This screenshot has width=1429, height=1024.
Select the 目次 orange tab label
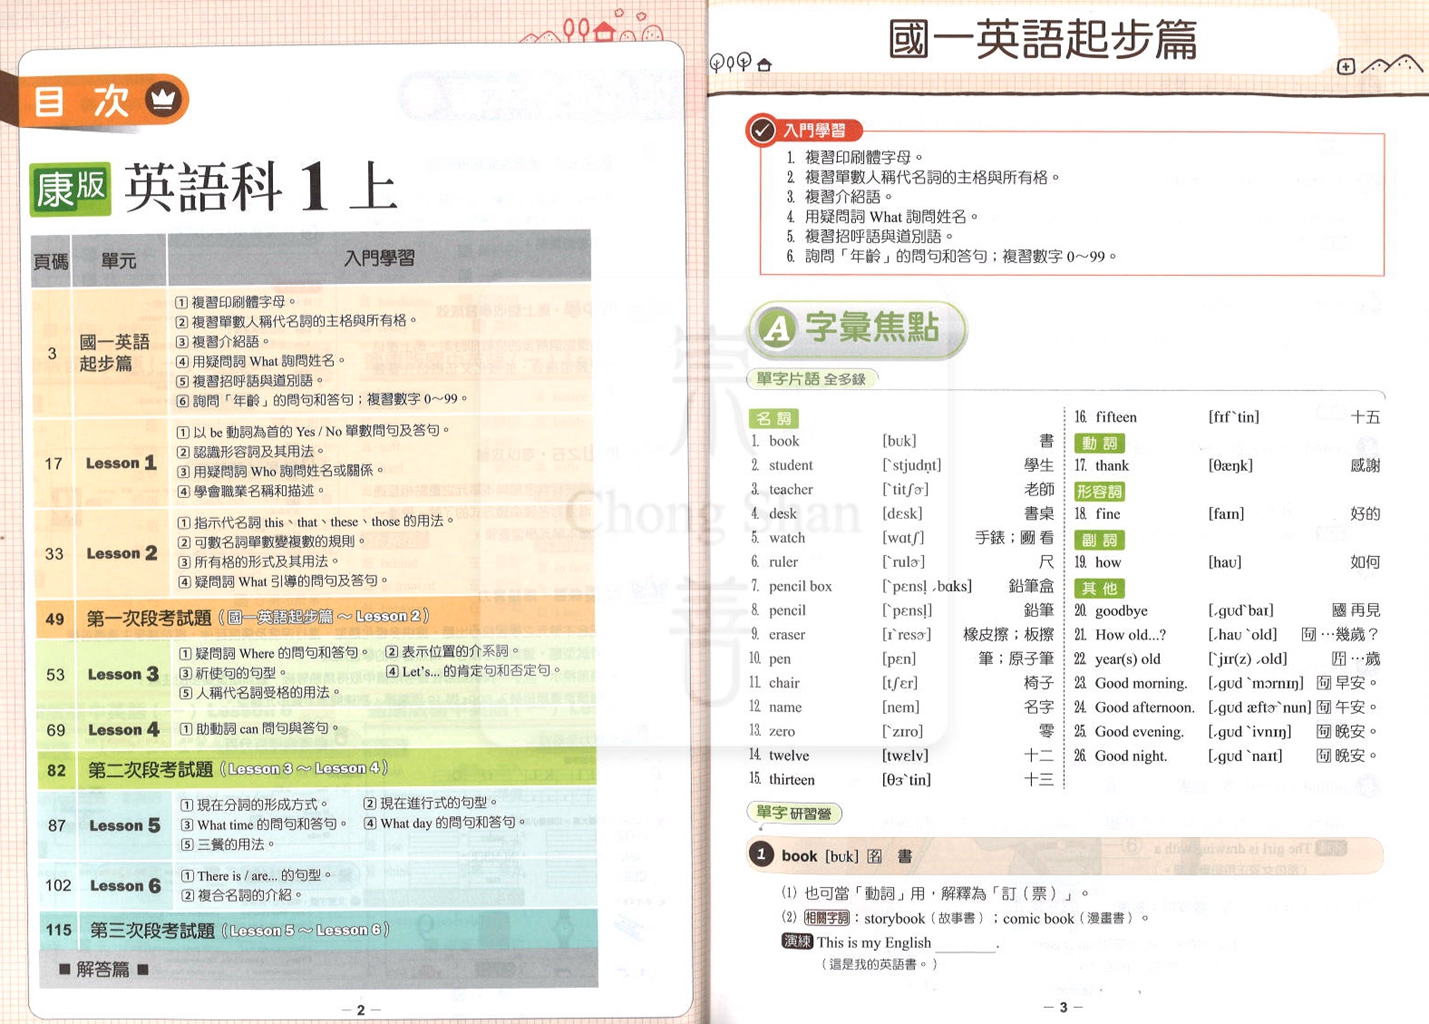click(x=82, y=100)
